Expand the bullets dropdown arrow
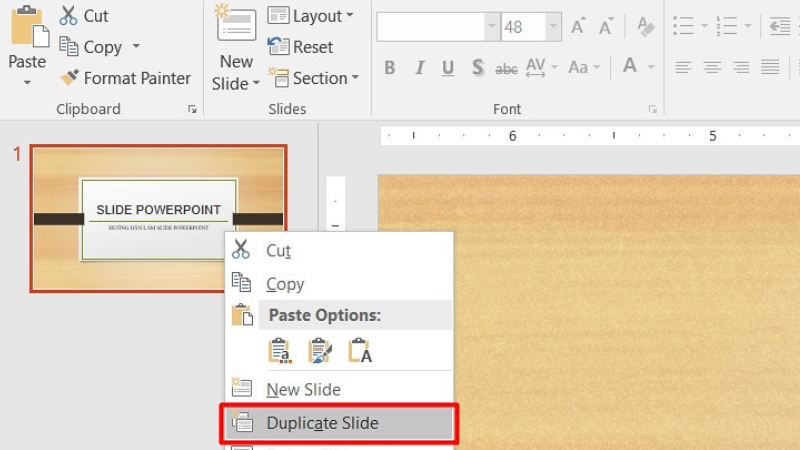The width and height of the screenshot is (800, 450). 705,26
